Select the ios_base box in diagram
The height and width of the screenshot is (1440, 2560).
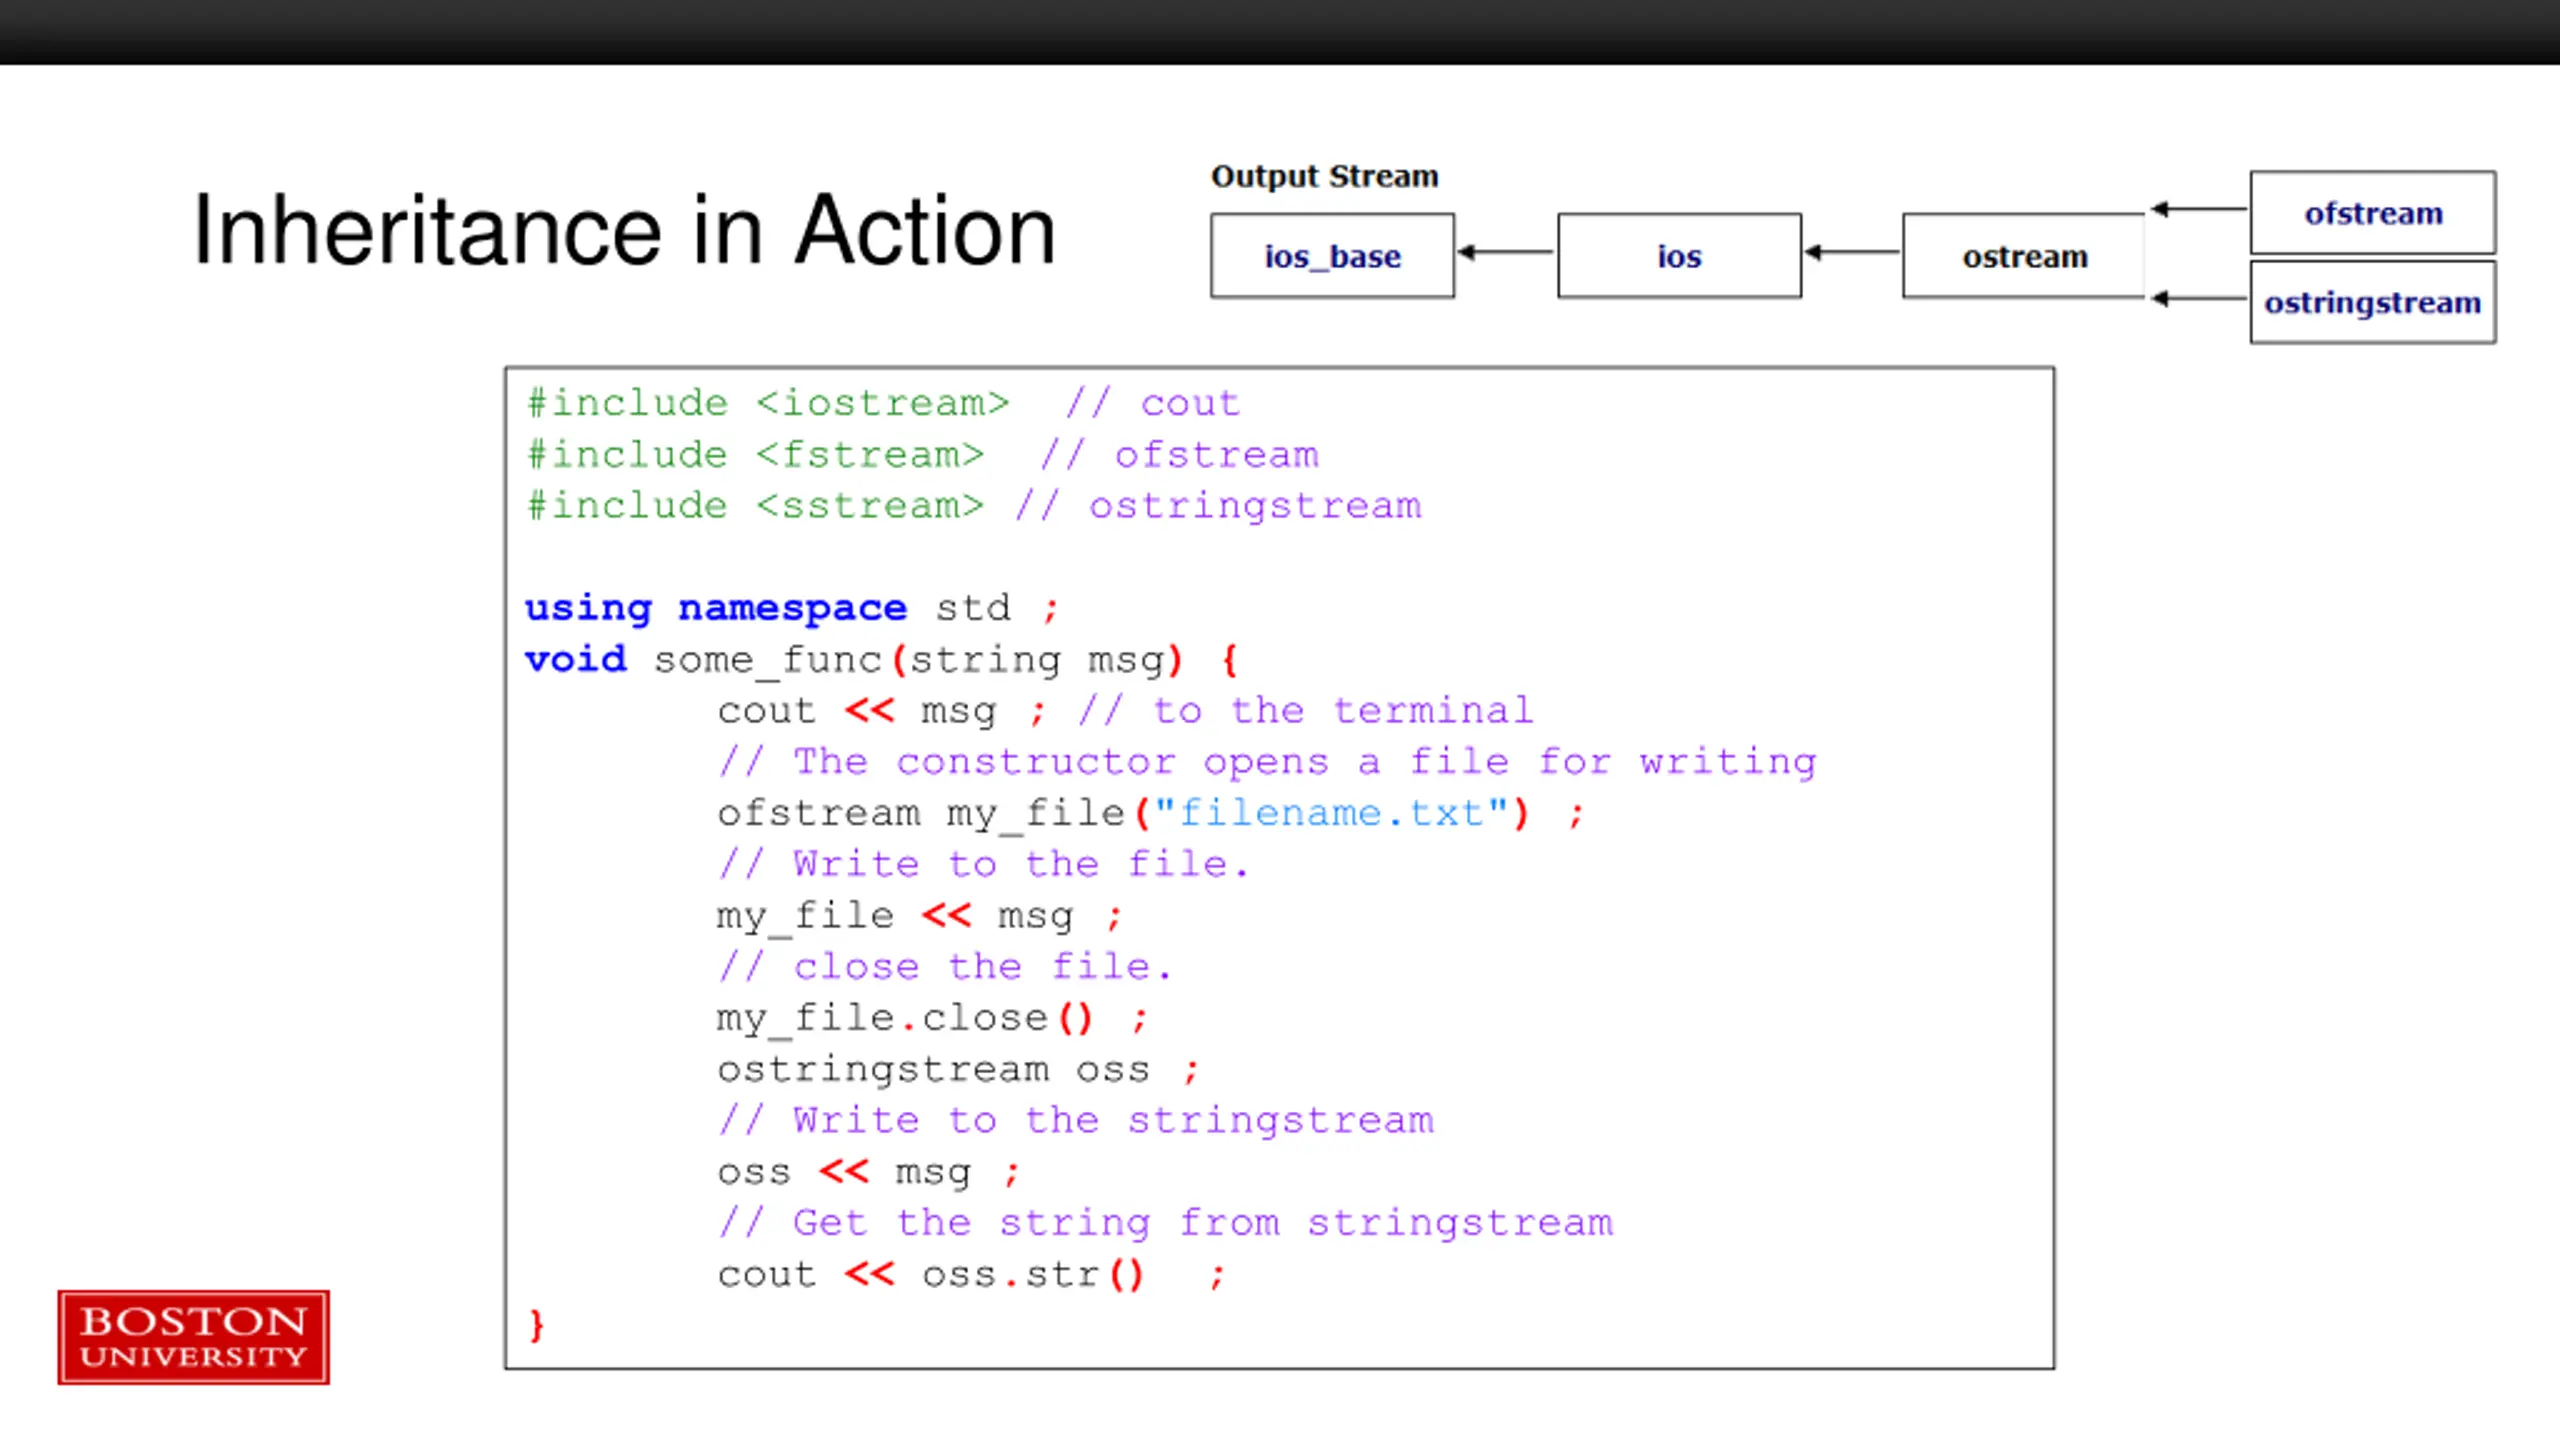(x=1332, y=256)
